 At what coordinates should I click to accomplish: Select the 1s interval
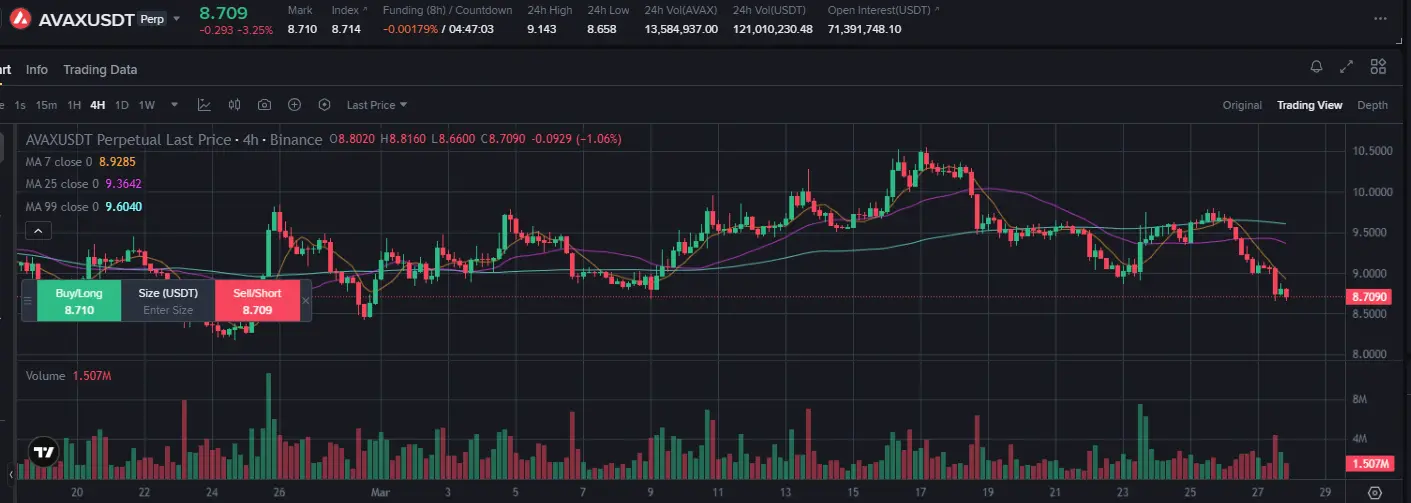pos(20,105)
